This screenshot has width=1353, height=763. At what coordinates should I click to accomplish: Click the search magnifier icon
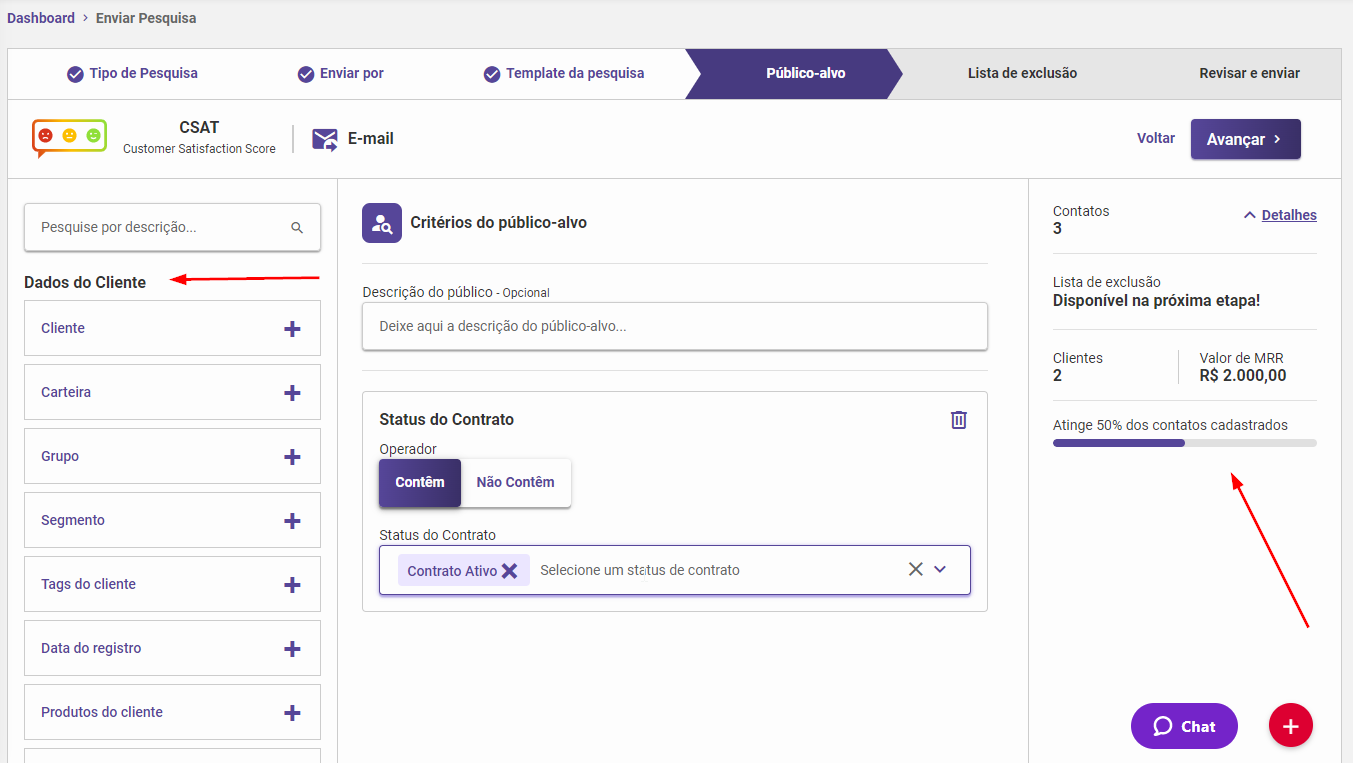(x=297, y=228)
